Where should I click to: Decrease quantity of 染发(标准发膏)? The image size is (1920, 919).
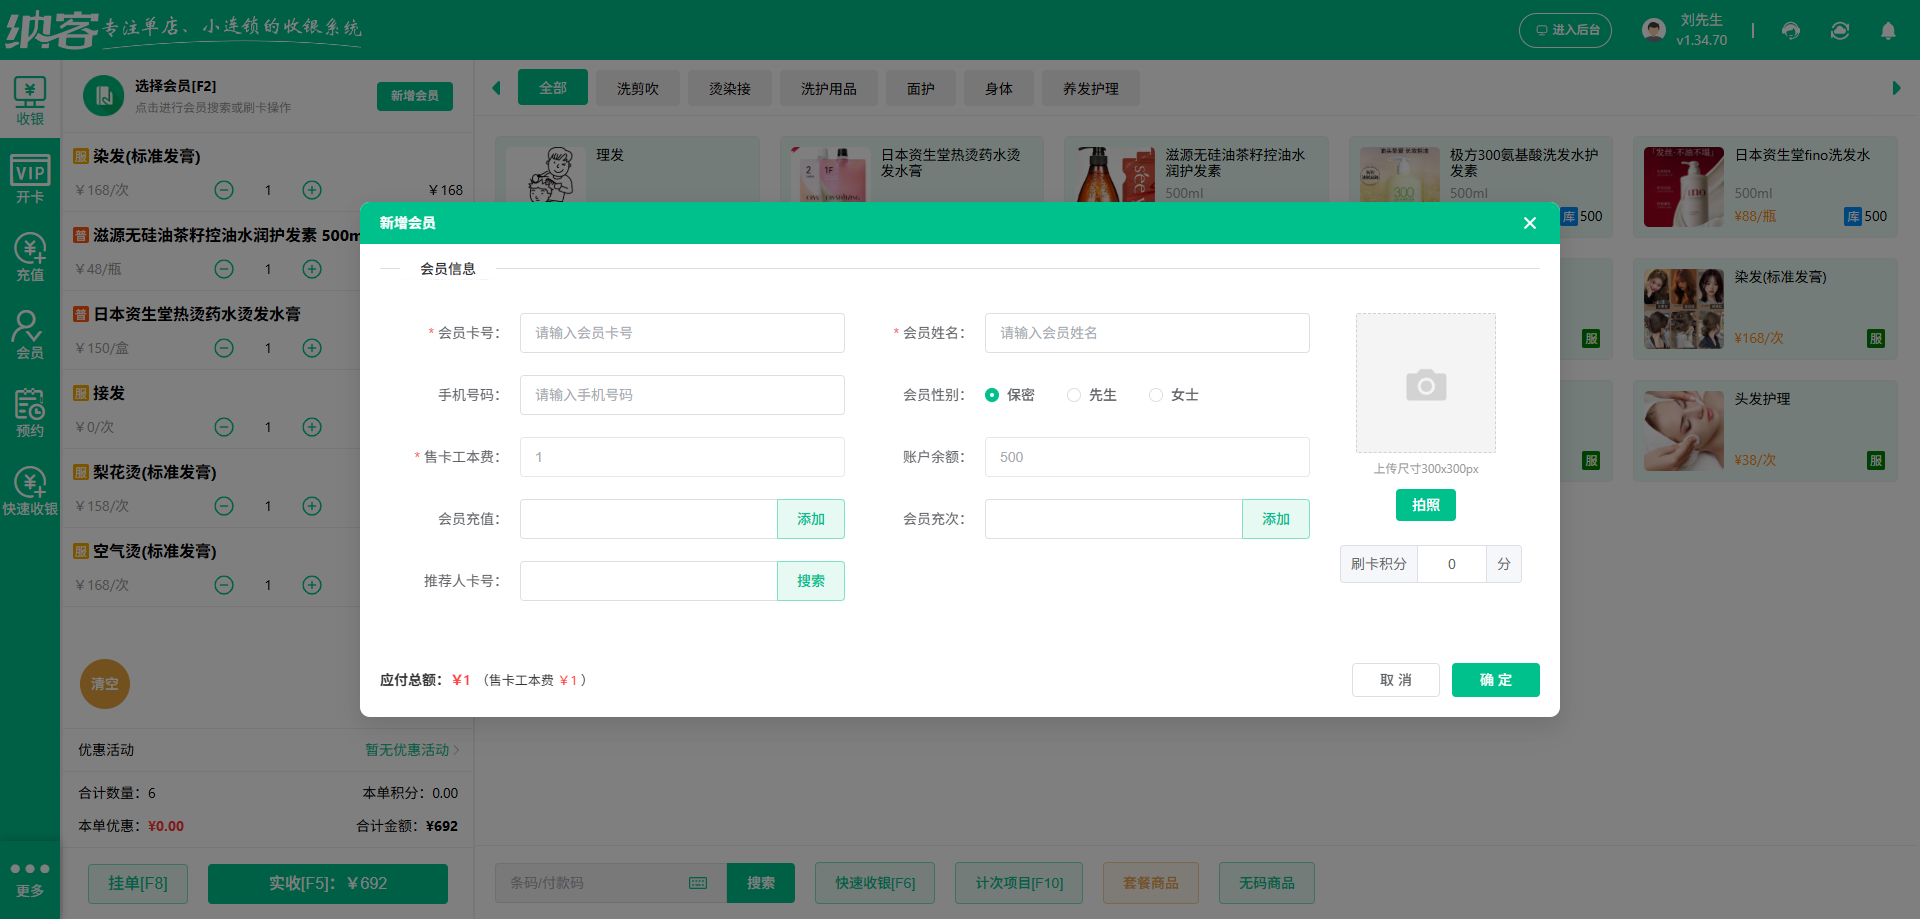[224, 190]
